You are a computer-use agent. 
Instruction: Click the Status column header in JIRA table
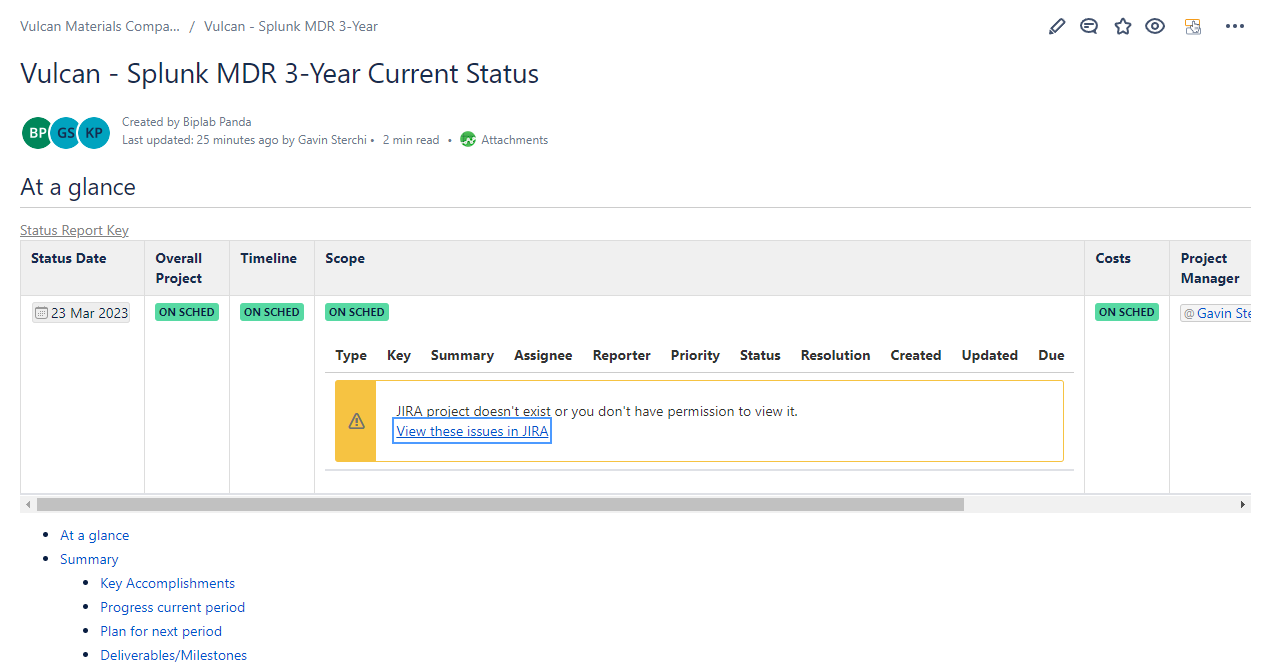760,355
